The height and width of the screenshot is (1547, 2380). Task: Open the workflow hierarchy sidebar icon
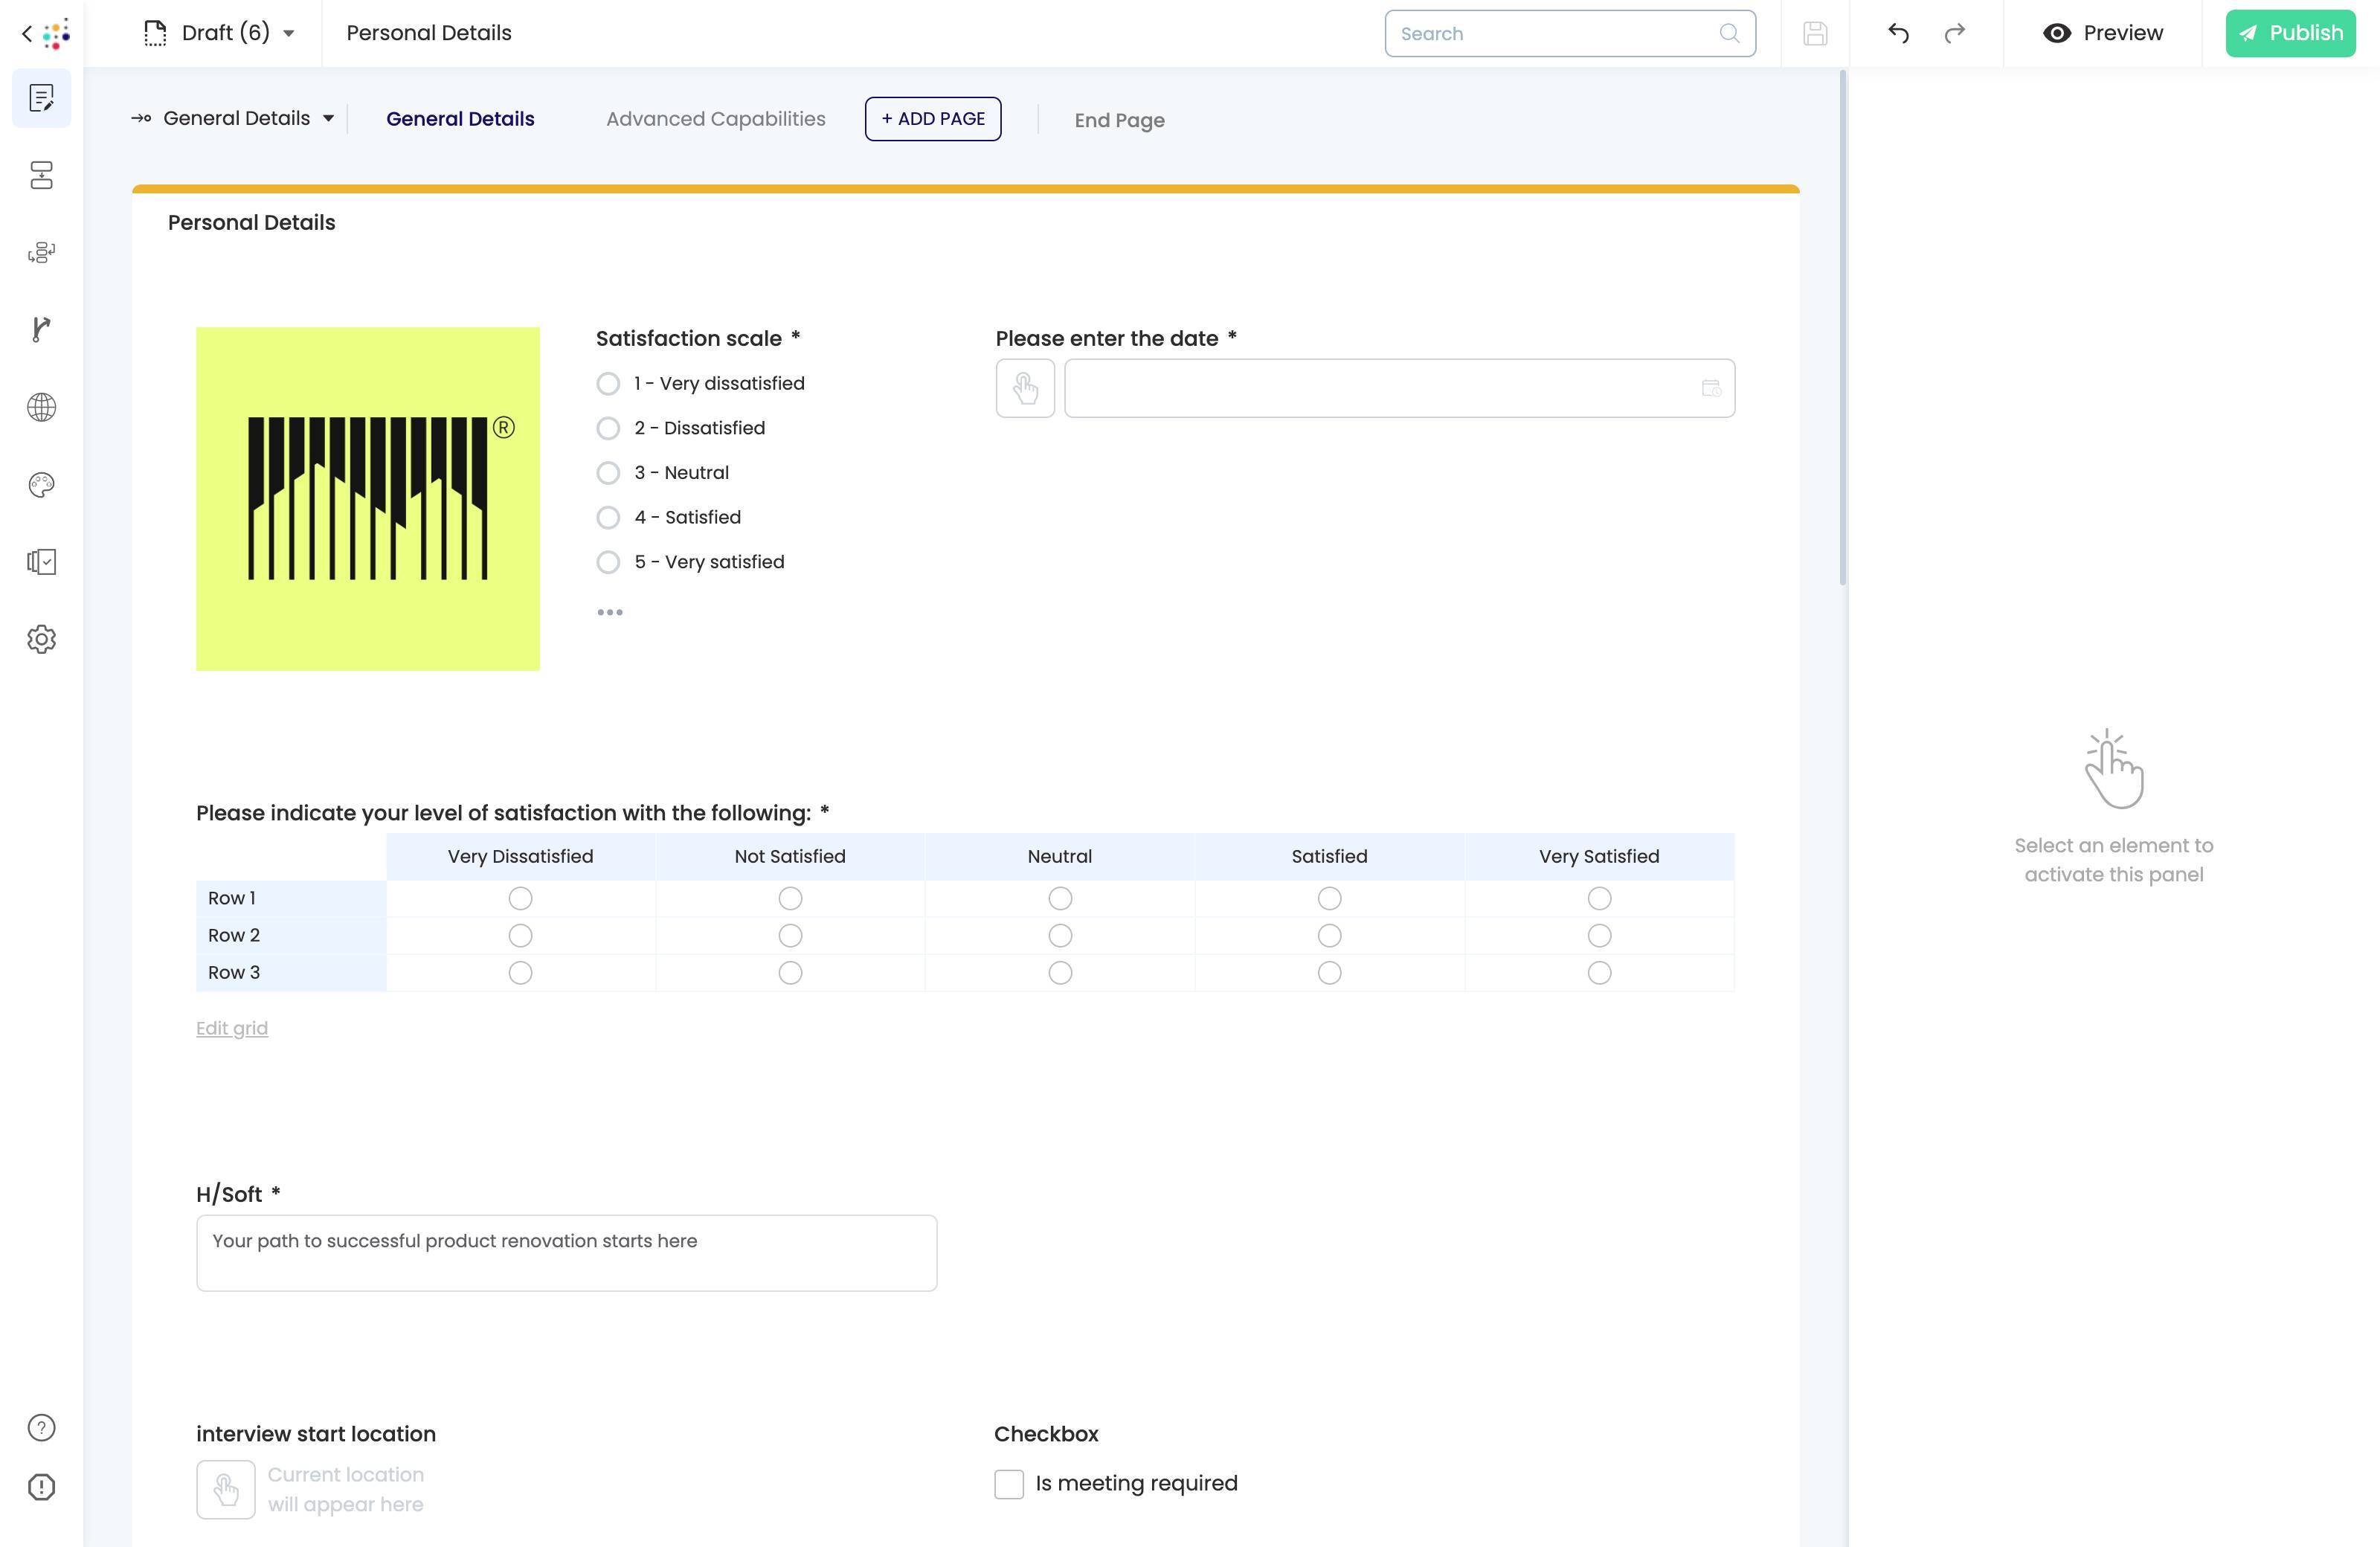(41, 252)
